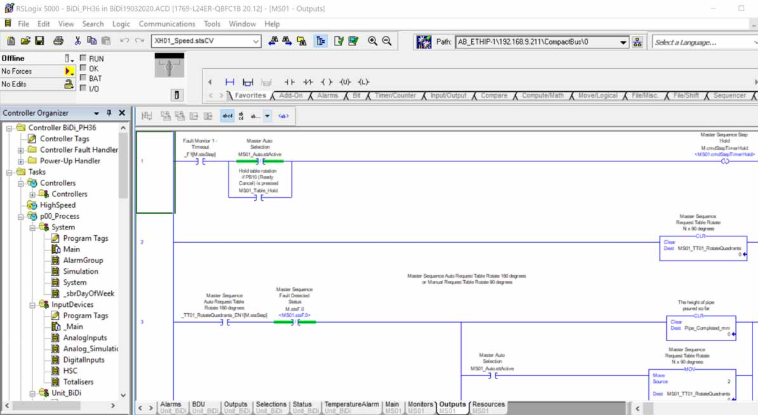Viewport: 758px width, 415px height.
Task: Switch to the Timer/Counter instruction tab
Action: 395,96
